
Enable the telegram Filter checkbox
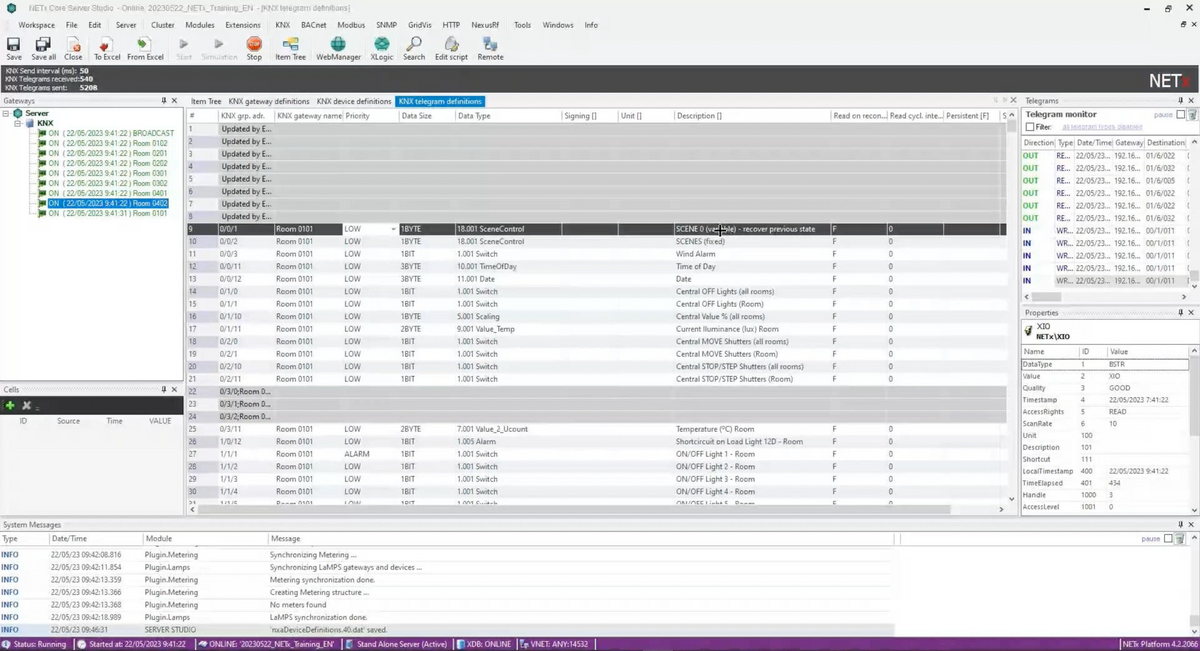pyautogui.click(x=1031, y=127)
